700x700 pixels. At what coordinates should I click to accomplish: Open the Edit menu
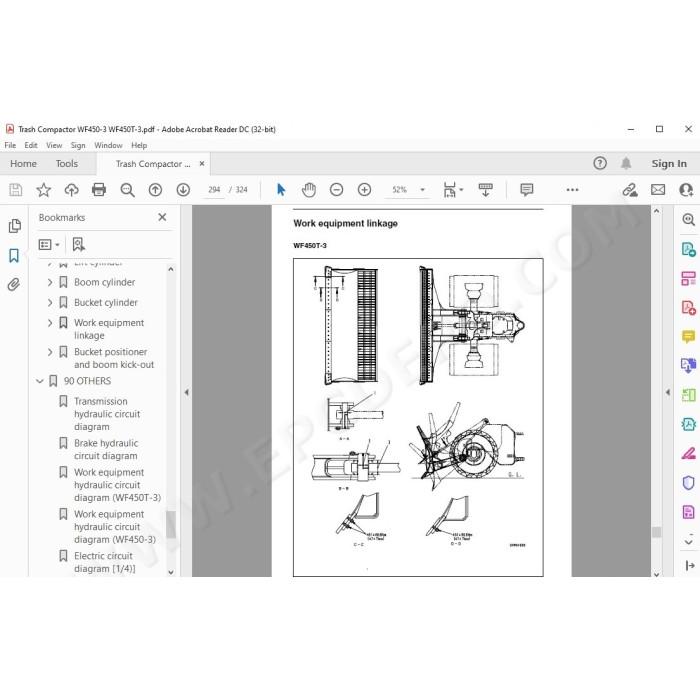coord(31,145)
